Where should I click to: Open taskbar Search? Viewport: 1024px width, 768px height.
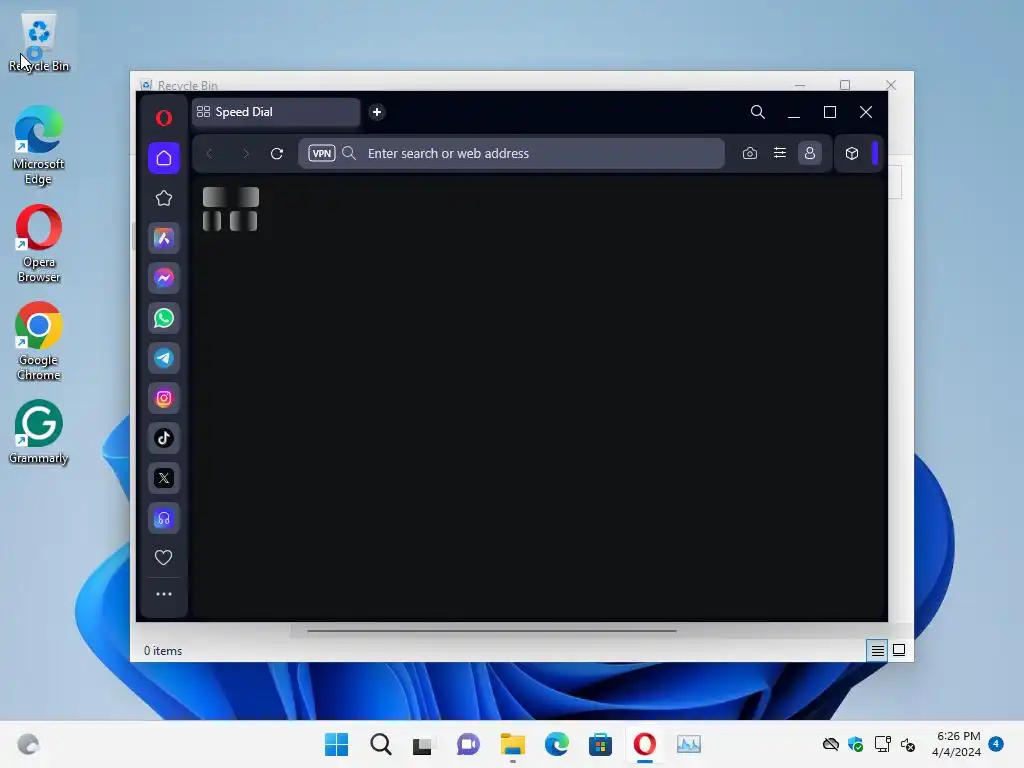pos(381,744)
